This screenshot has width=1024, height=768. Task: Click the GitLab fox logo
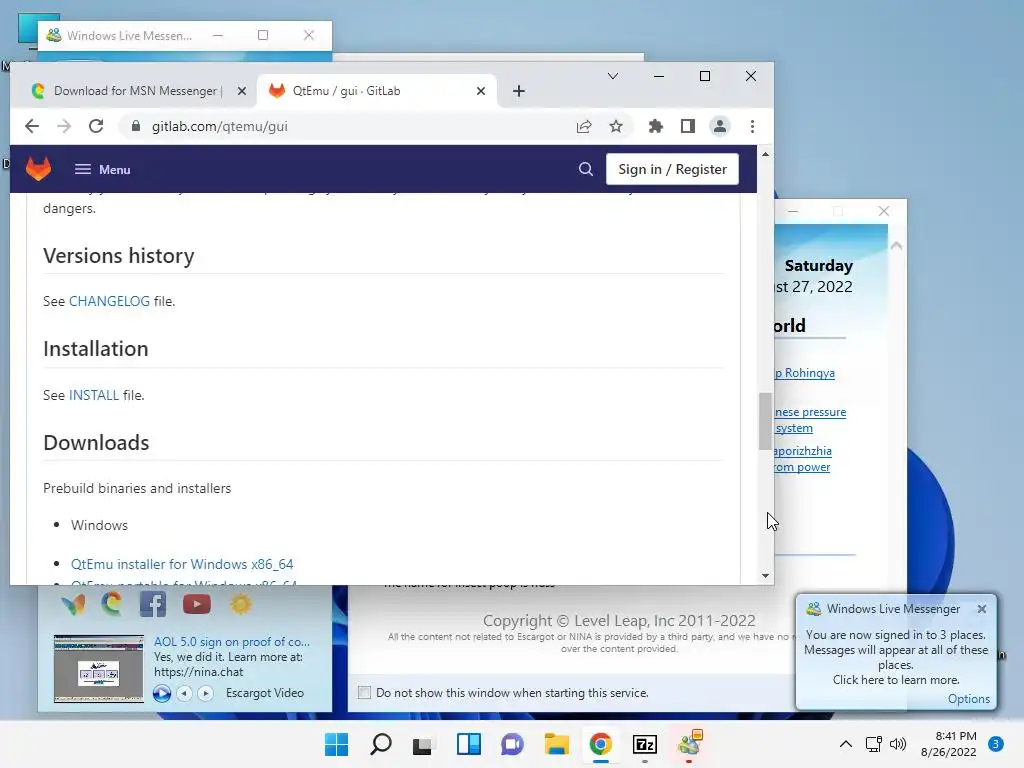[x=39, y=169]
